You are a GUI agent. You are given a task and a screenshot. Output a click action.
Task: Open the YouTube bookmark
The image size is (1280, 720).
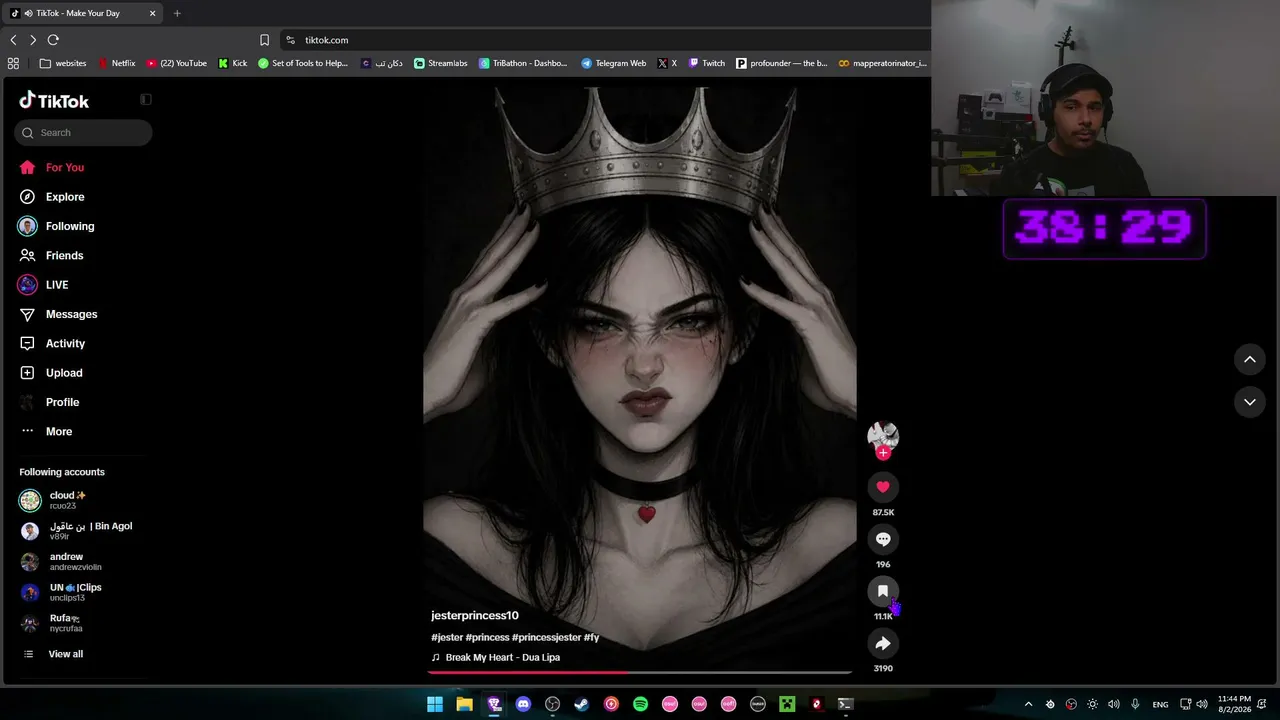click(176, 63)
